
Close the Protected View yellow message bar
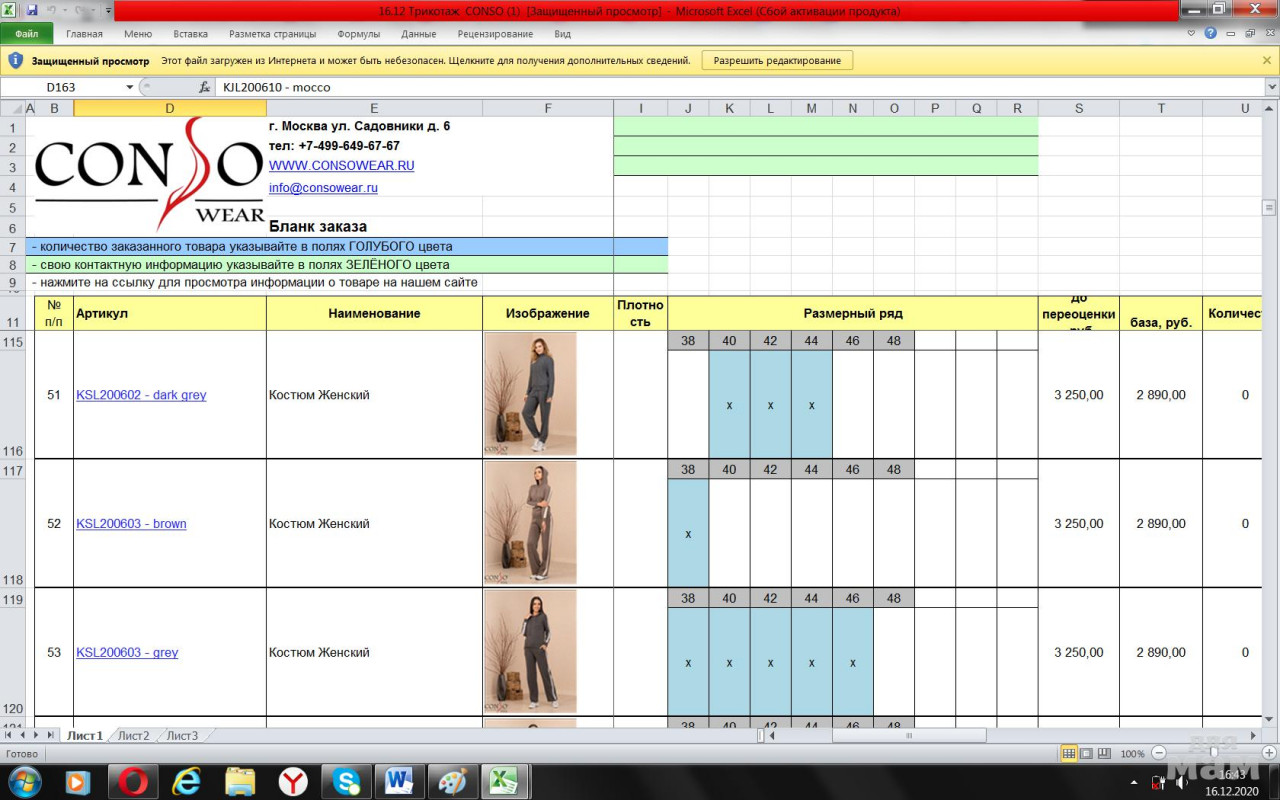(x=1267, y=60)
